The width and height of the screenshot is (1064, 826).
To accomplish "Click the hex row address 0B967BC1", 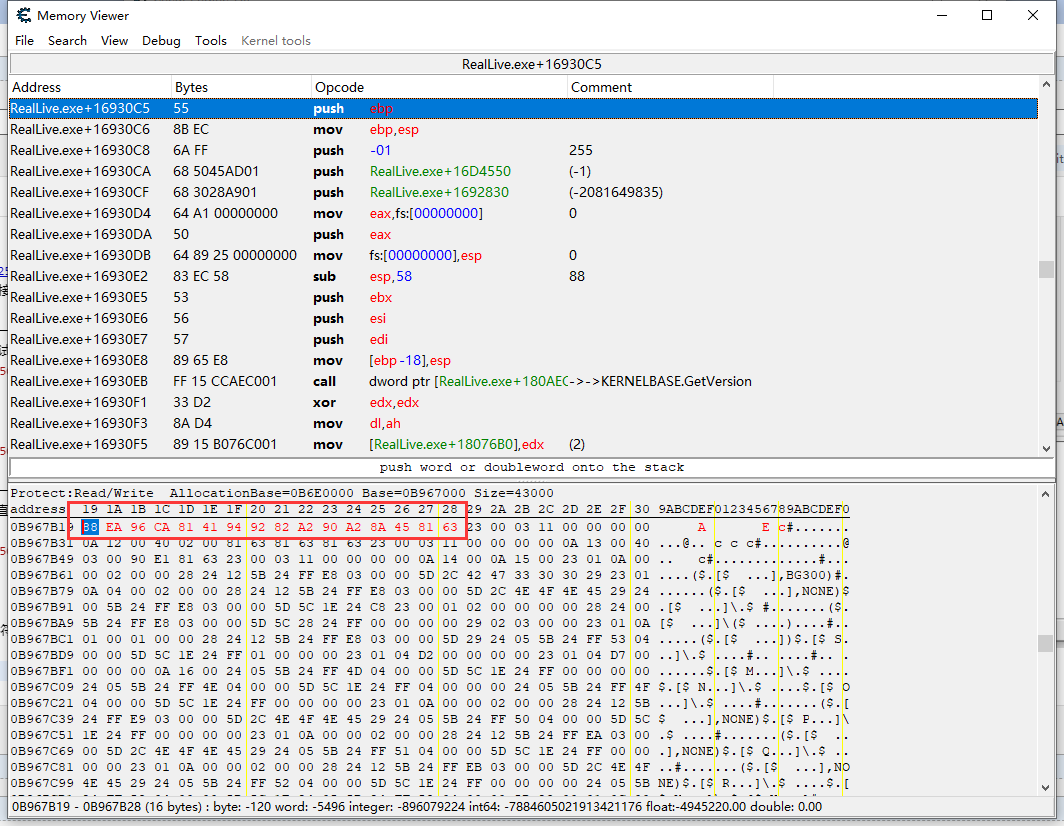I will [x=42, y=639].
